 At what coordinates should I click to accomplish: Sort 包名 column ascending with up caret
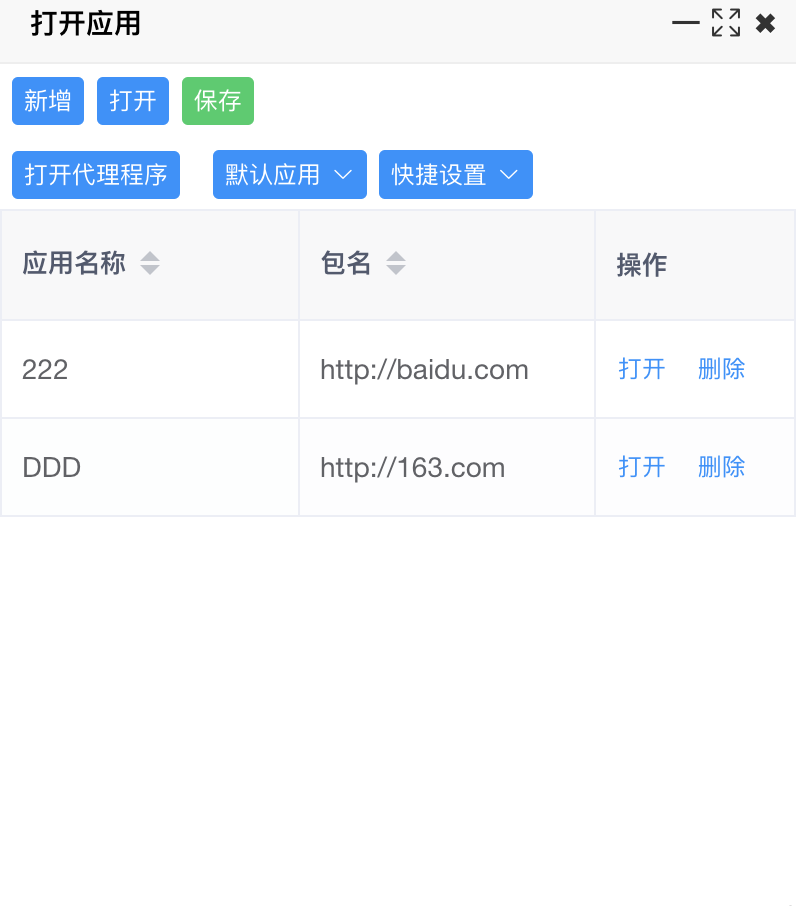pos(396,257)
